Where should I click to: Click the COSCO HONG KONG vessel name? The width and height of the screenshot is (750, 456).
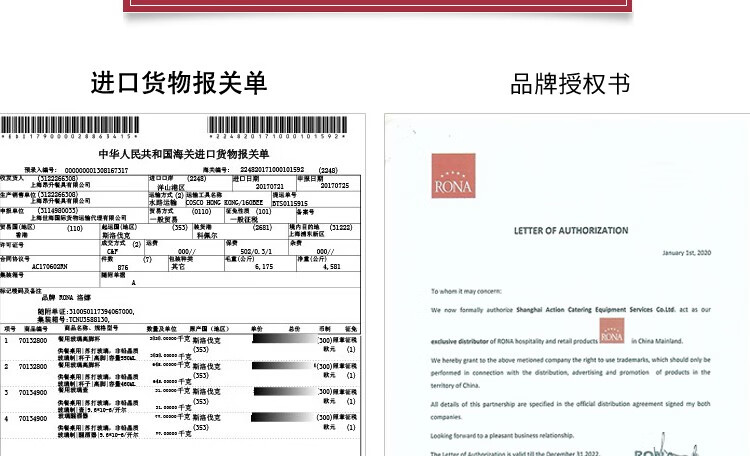tap(224, 202)
